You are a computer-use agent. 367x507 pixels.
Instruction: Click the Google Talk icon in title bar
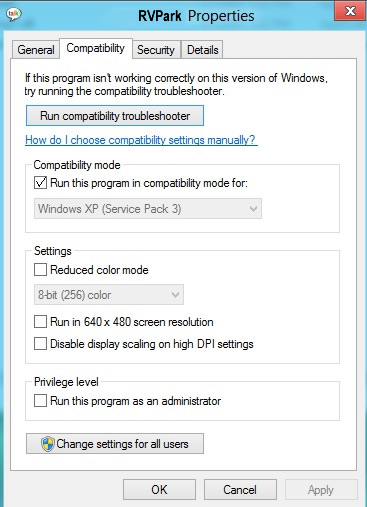pos(14,14)
